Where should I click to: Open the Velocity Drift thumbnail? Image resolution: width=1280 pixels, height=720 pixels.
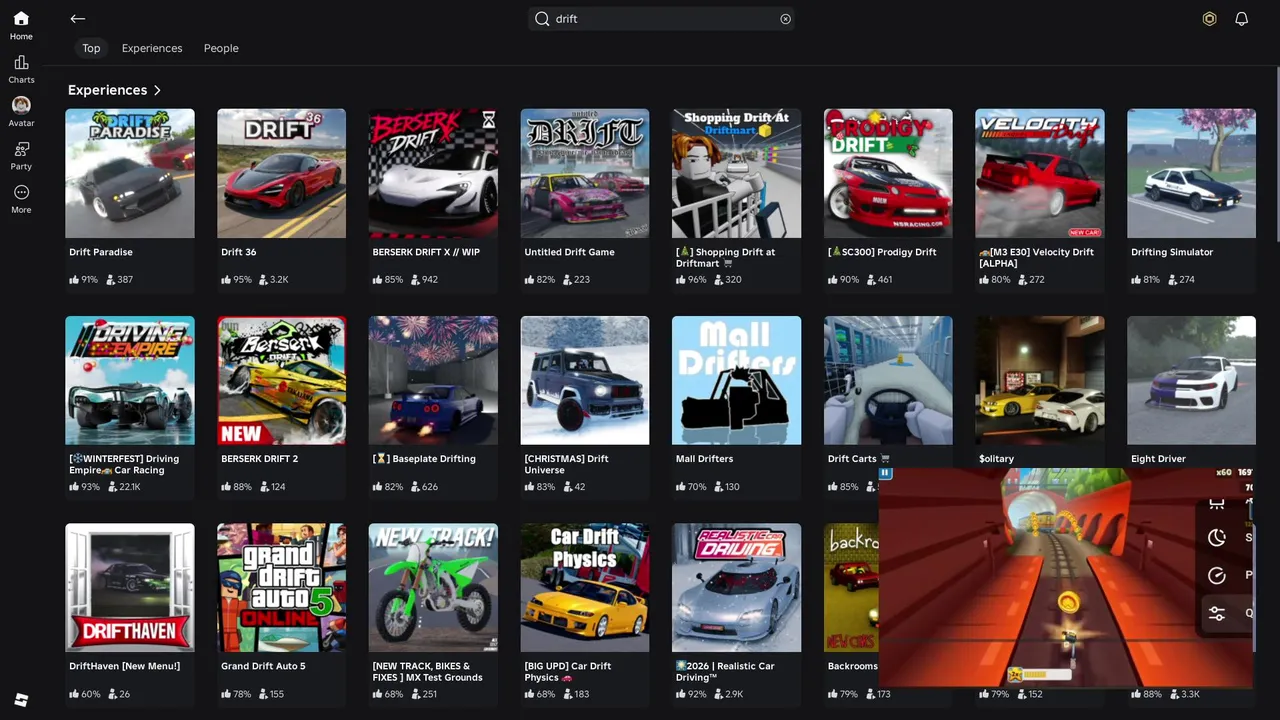tap(1040, 173)
